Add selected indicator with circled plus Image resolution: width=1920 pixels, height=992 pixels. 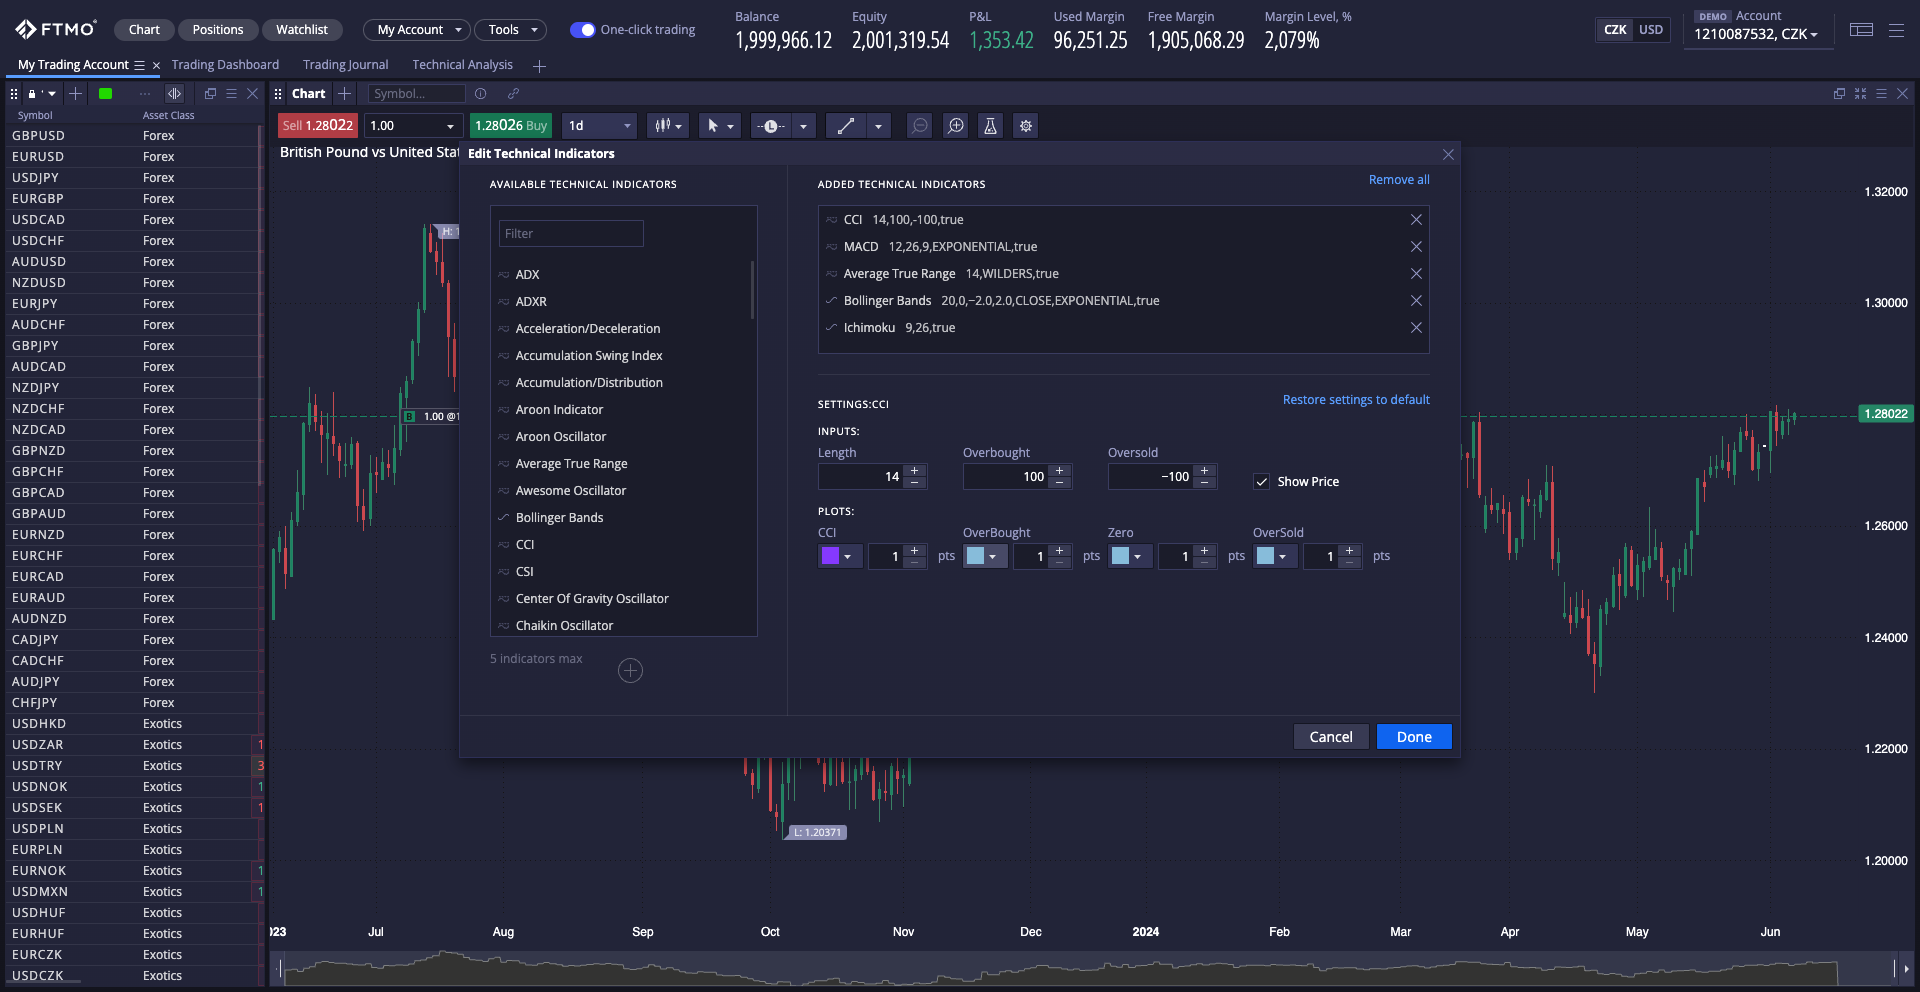630,671
